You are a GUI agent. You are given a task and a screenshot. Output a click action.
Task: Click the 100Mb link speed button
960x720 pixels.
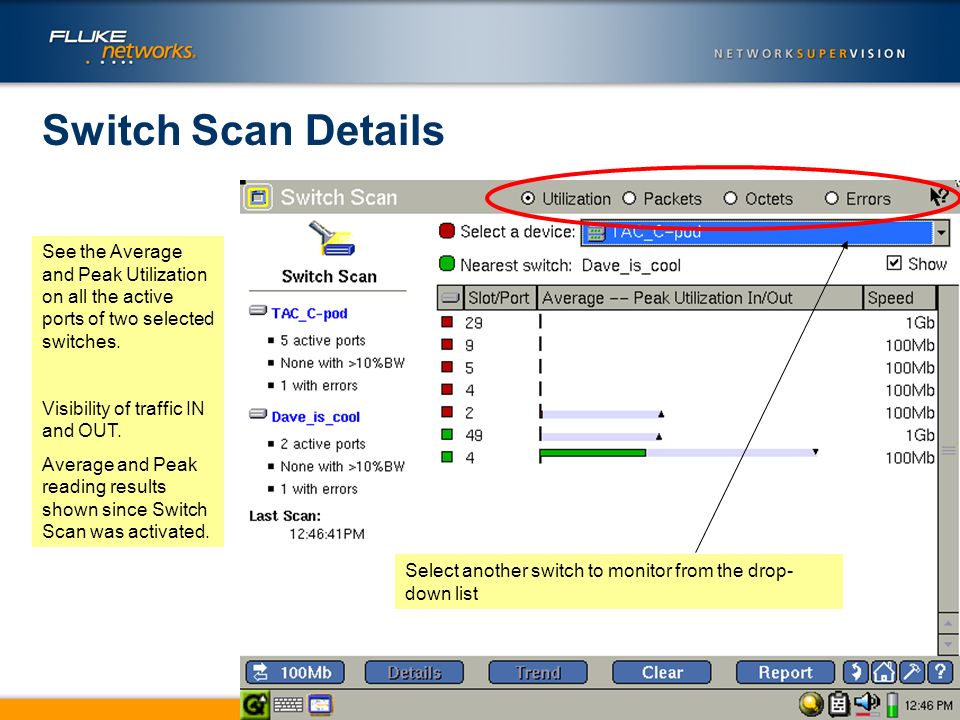pos(295,672)
